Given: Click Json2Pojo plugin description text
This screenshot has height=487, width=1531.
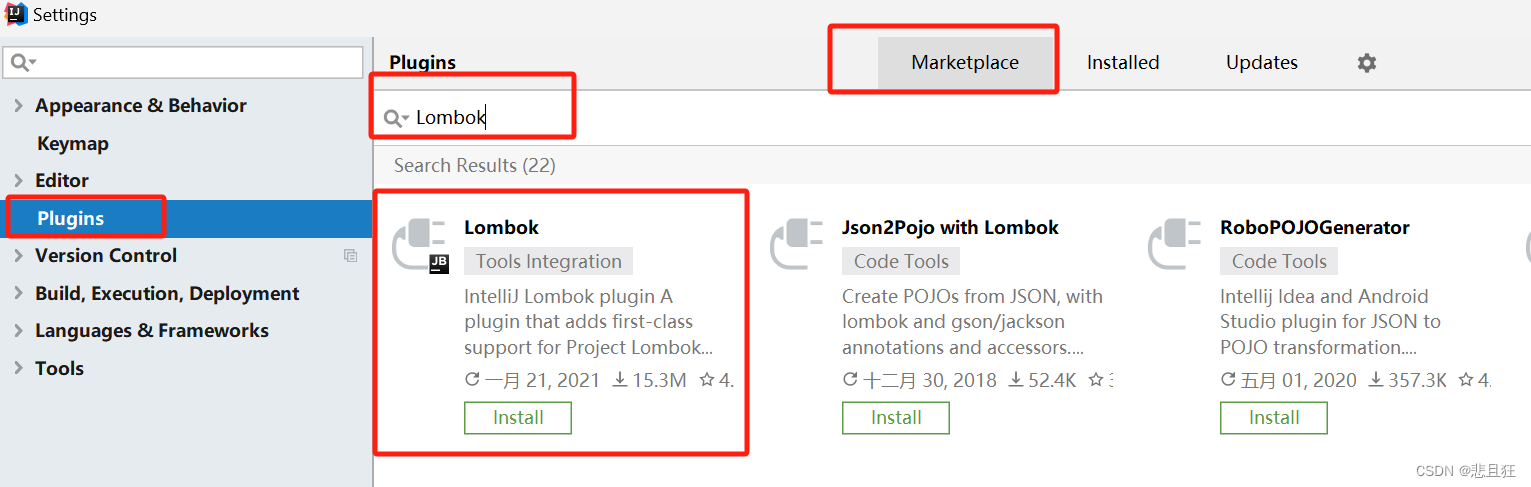Looking at the screenshot, I should click(972, 323).
